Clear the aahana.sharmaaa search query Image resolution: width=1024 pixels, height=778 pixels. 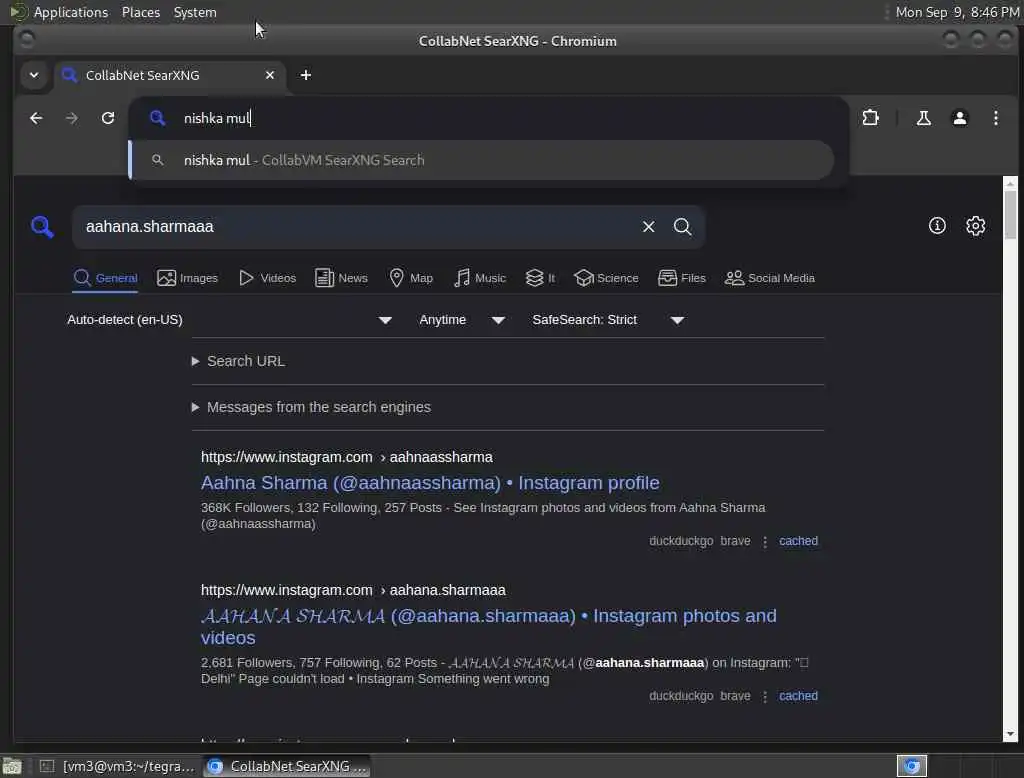[x=648, y=227]
